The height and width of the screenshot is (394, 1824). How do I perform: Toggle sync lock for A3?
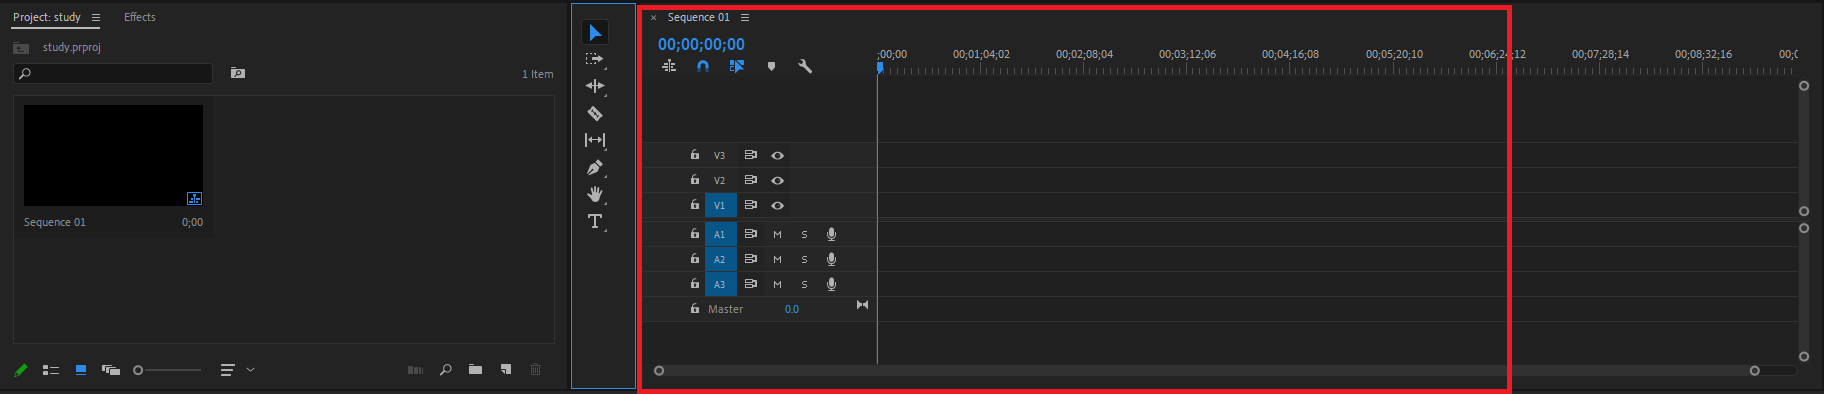click(750, 284)
